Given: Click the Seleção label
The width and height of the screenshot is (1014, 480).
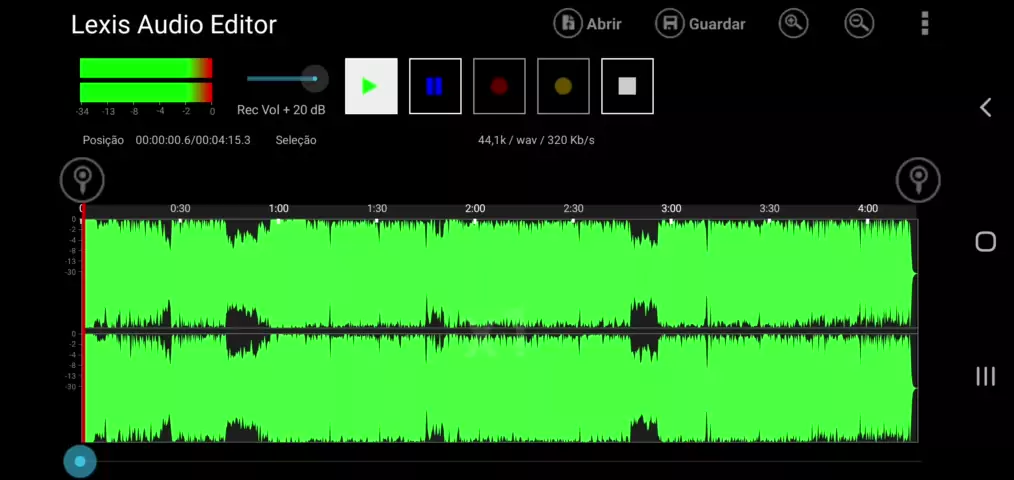Looking at the screenshot, I should click(296, 140).
